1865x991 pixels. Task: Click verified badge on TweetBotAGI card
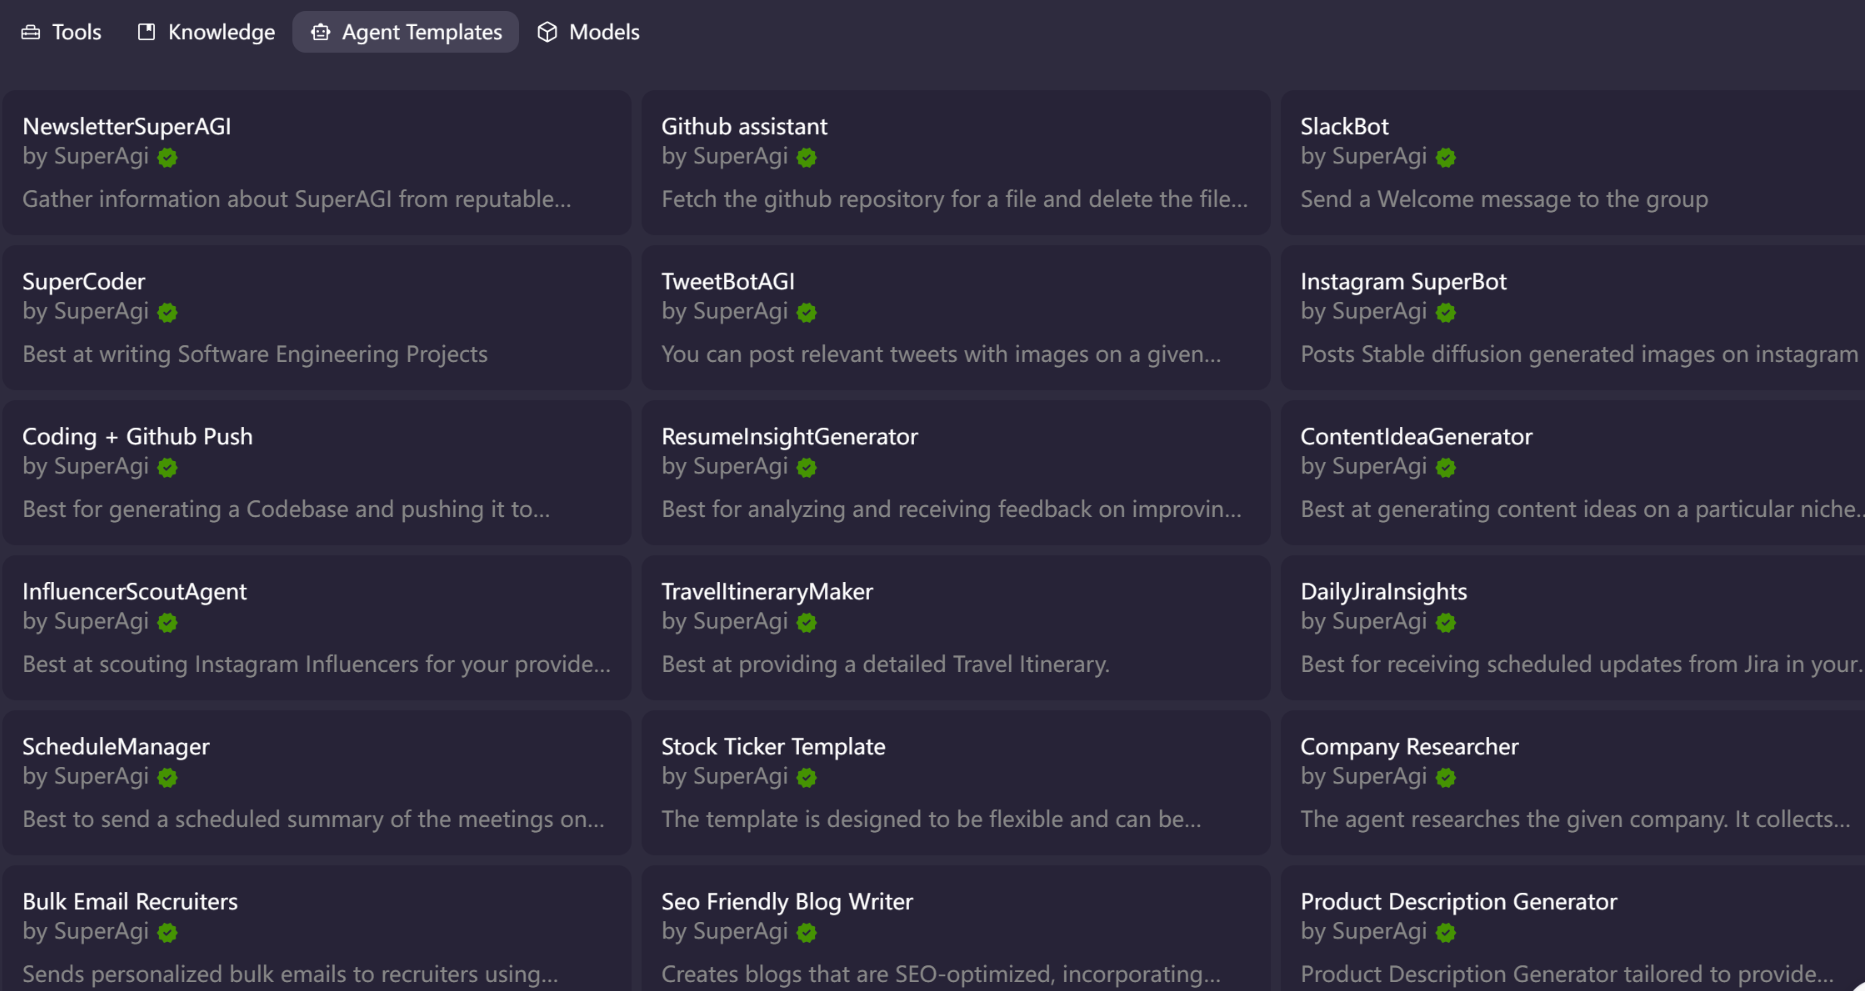[x=807, y=312]
